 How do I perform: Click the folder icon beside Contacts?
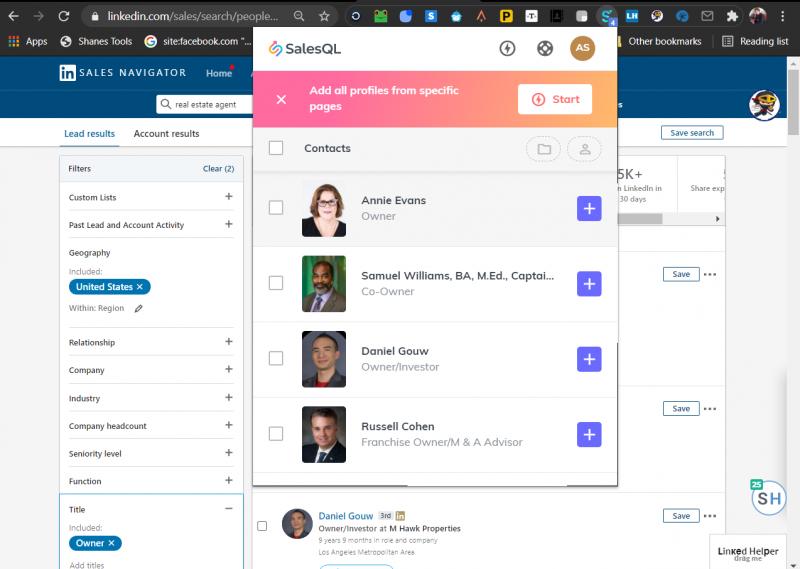(543, 149)
